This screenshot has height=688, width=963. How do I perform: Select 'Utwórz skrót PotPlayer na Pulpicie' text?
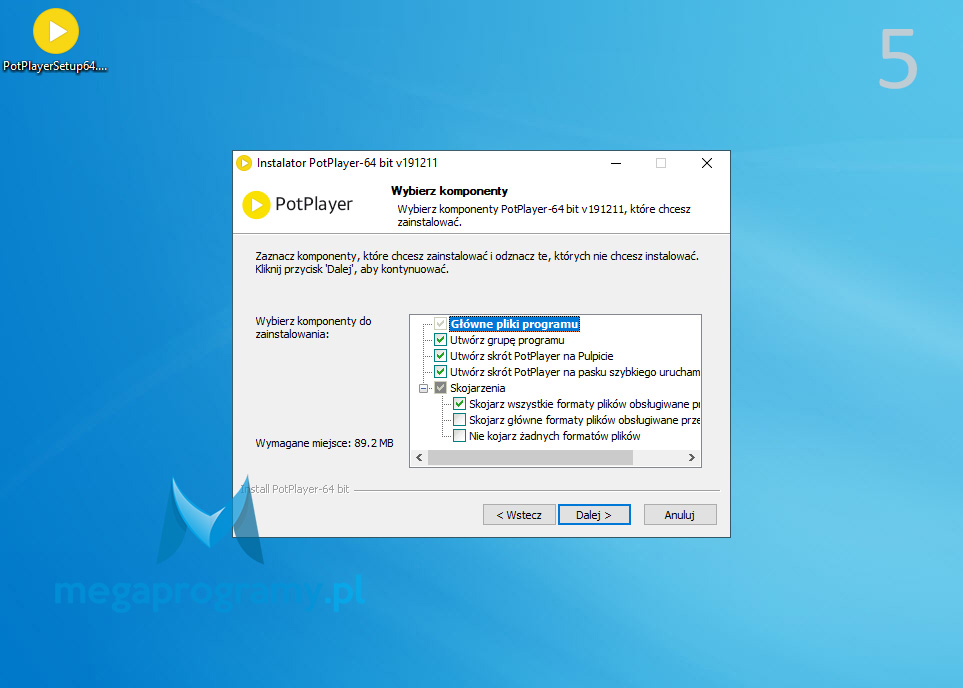[x=531, y=356]
